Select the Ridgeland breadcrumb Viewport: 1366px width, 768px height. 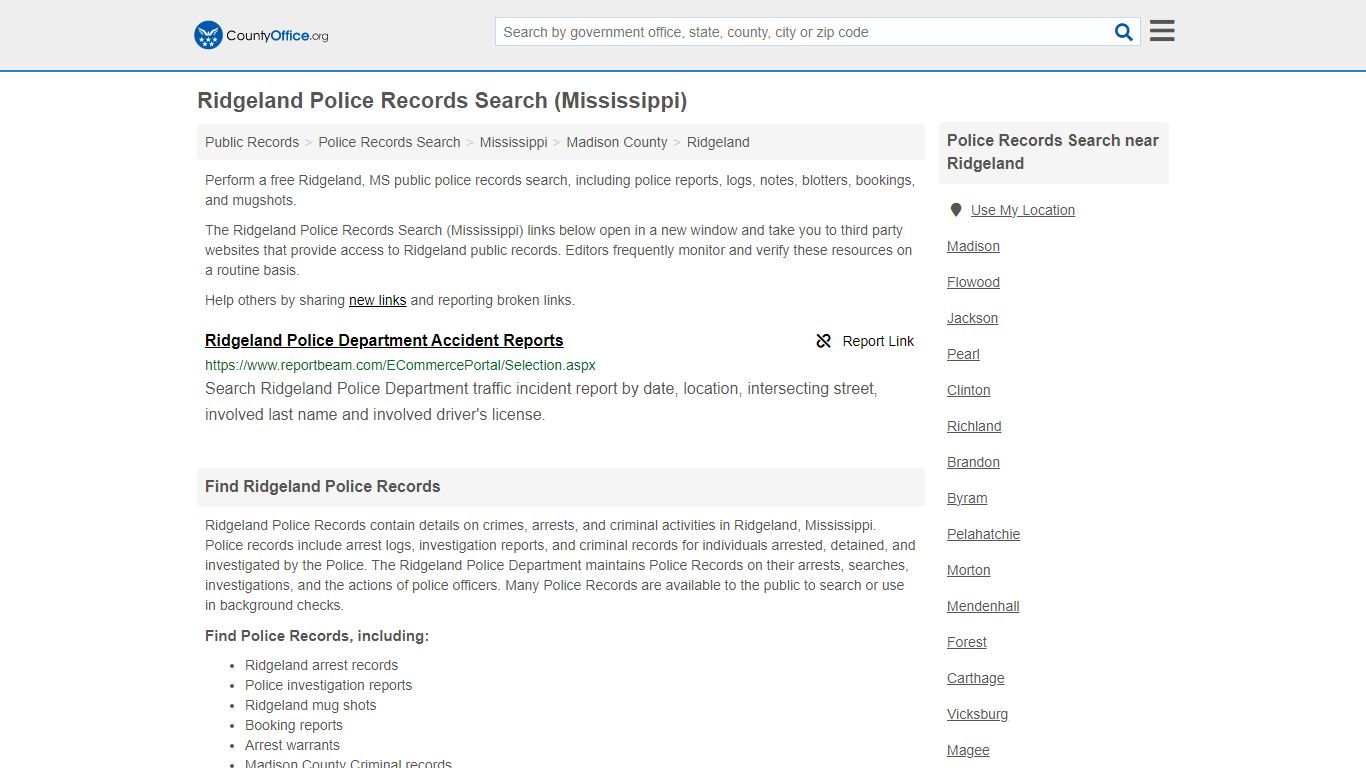(x=718, y=142)
